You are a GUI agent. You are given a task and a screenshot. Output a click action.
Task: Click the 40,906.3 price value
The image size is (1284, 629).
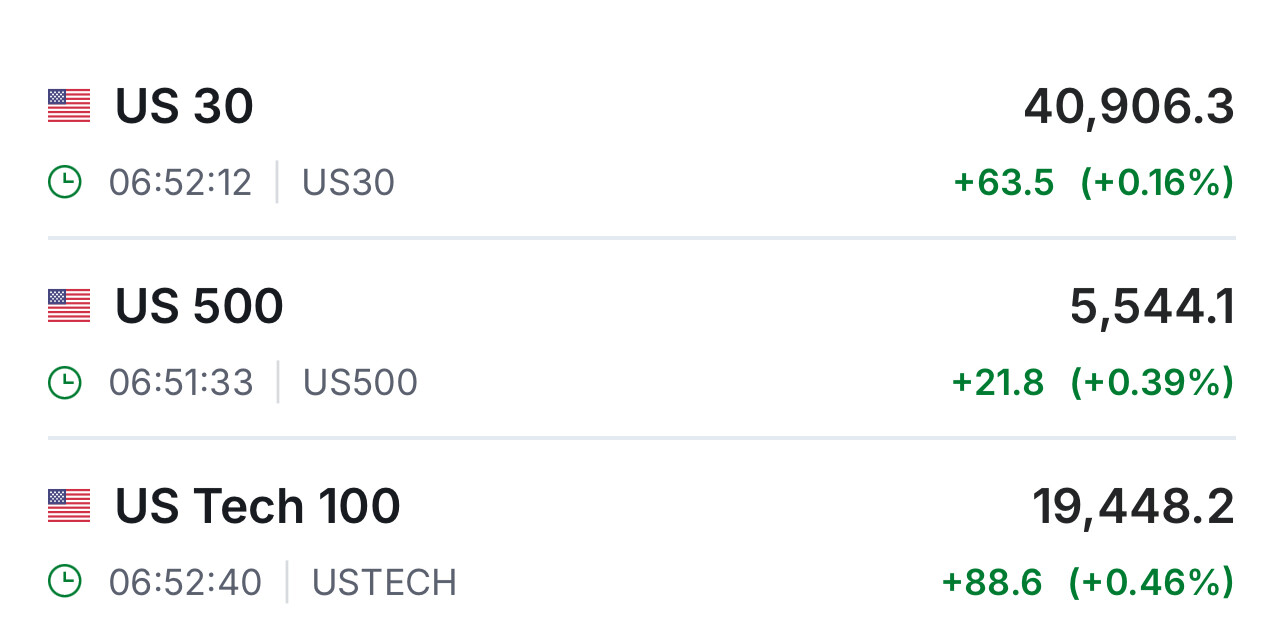tap(1129, 106)
